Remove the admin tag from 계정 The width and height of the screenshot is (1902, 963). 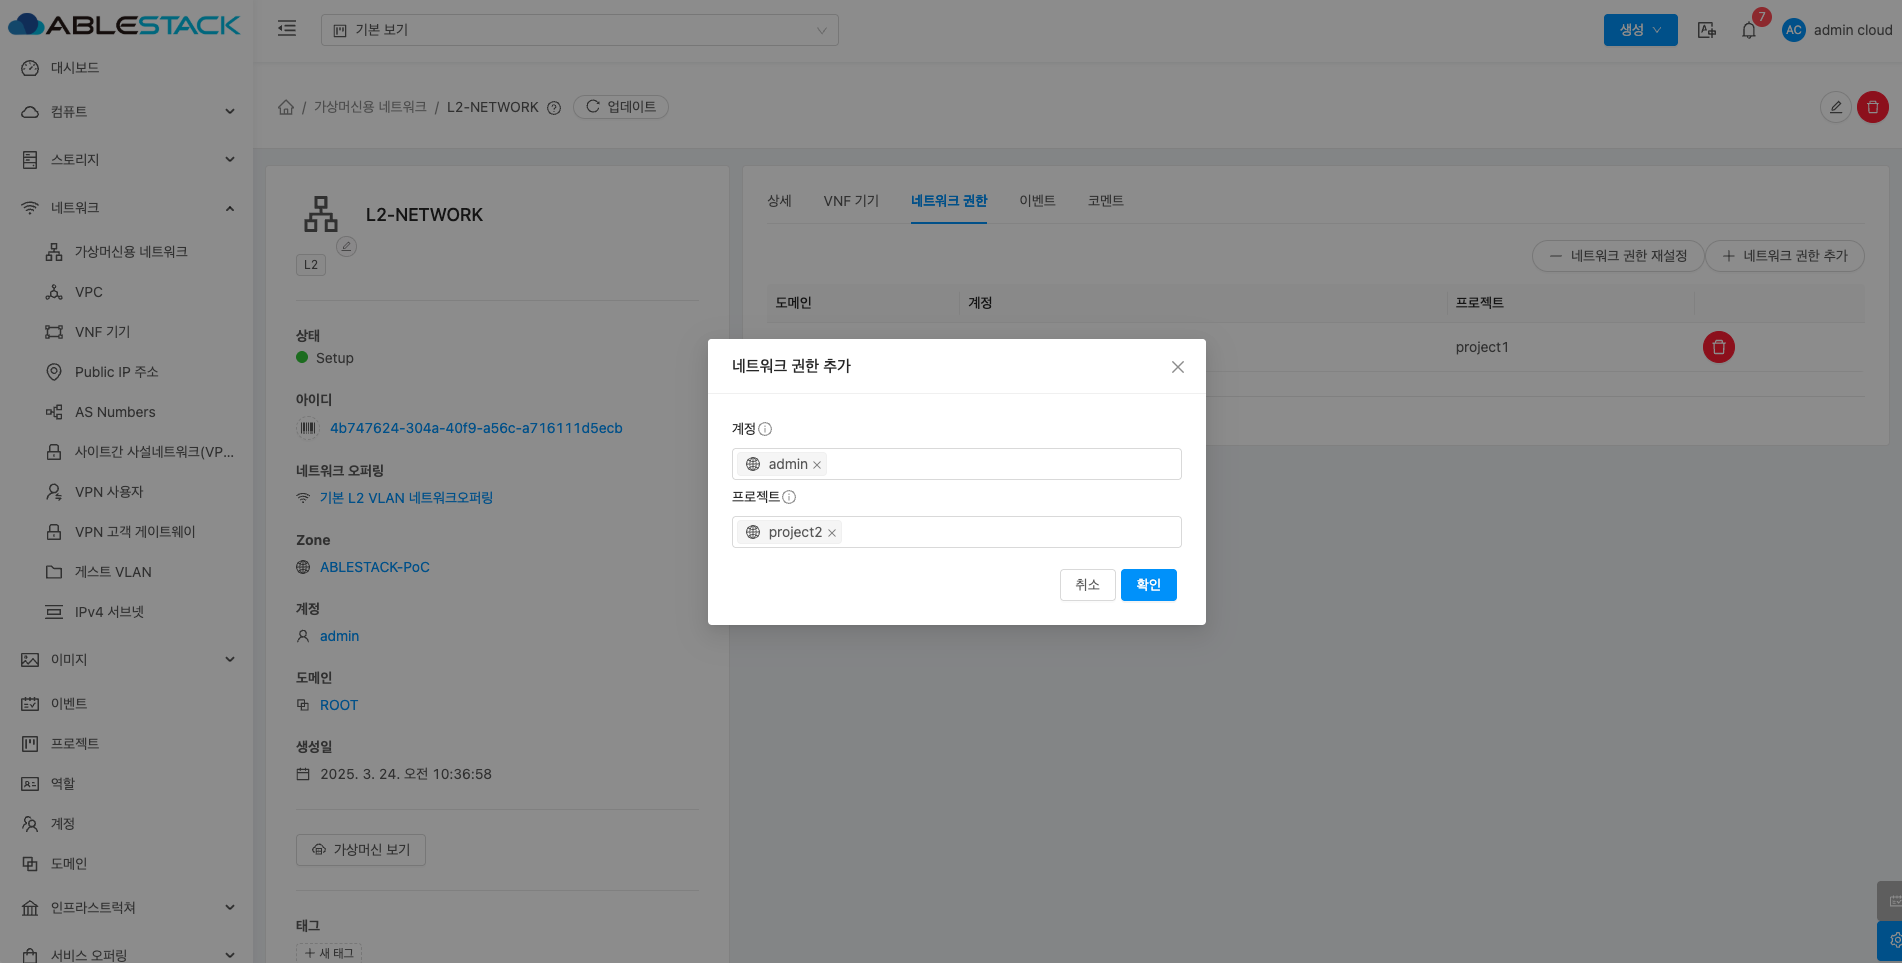817,465
